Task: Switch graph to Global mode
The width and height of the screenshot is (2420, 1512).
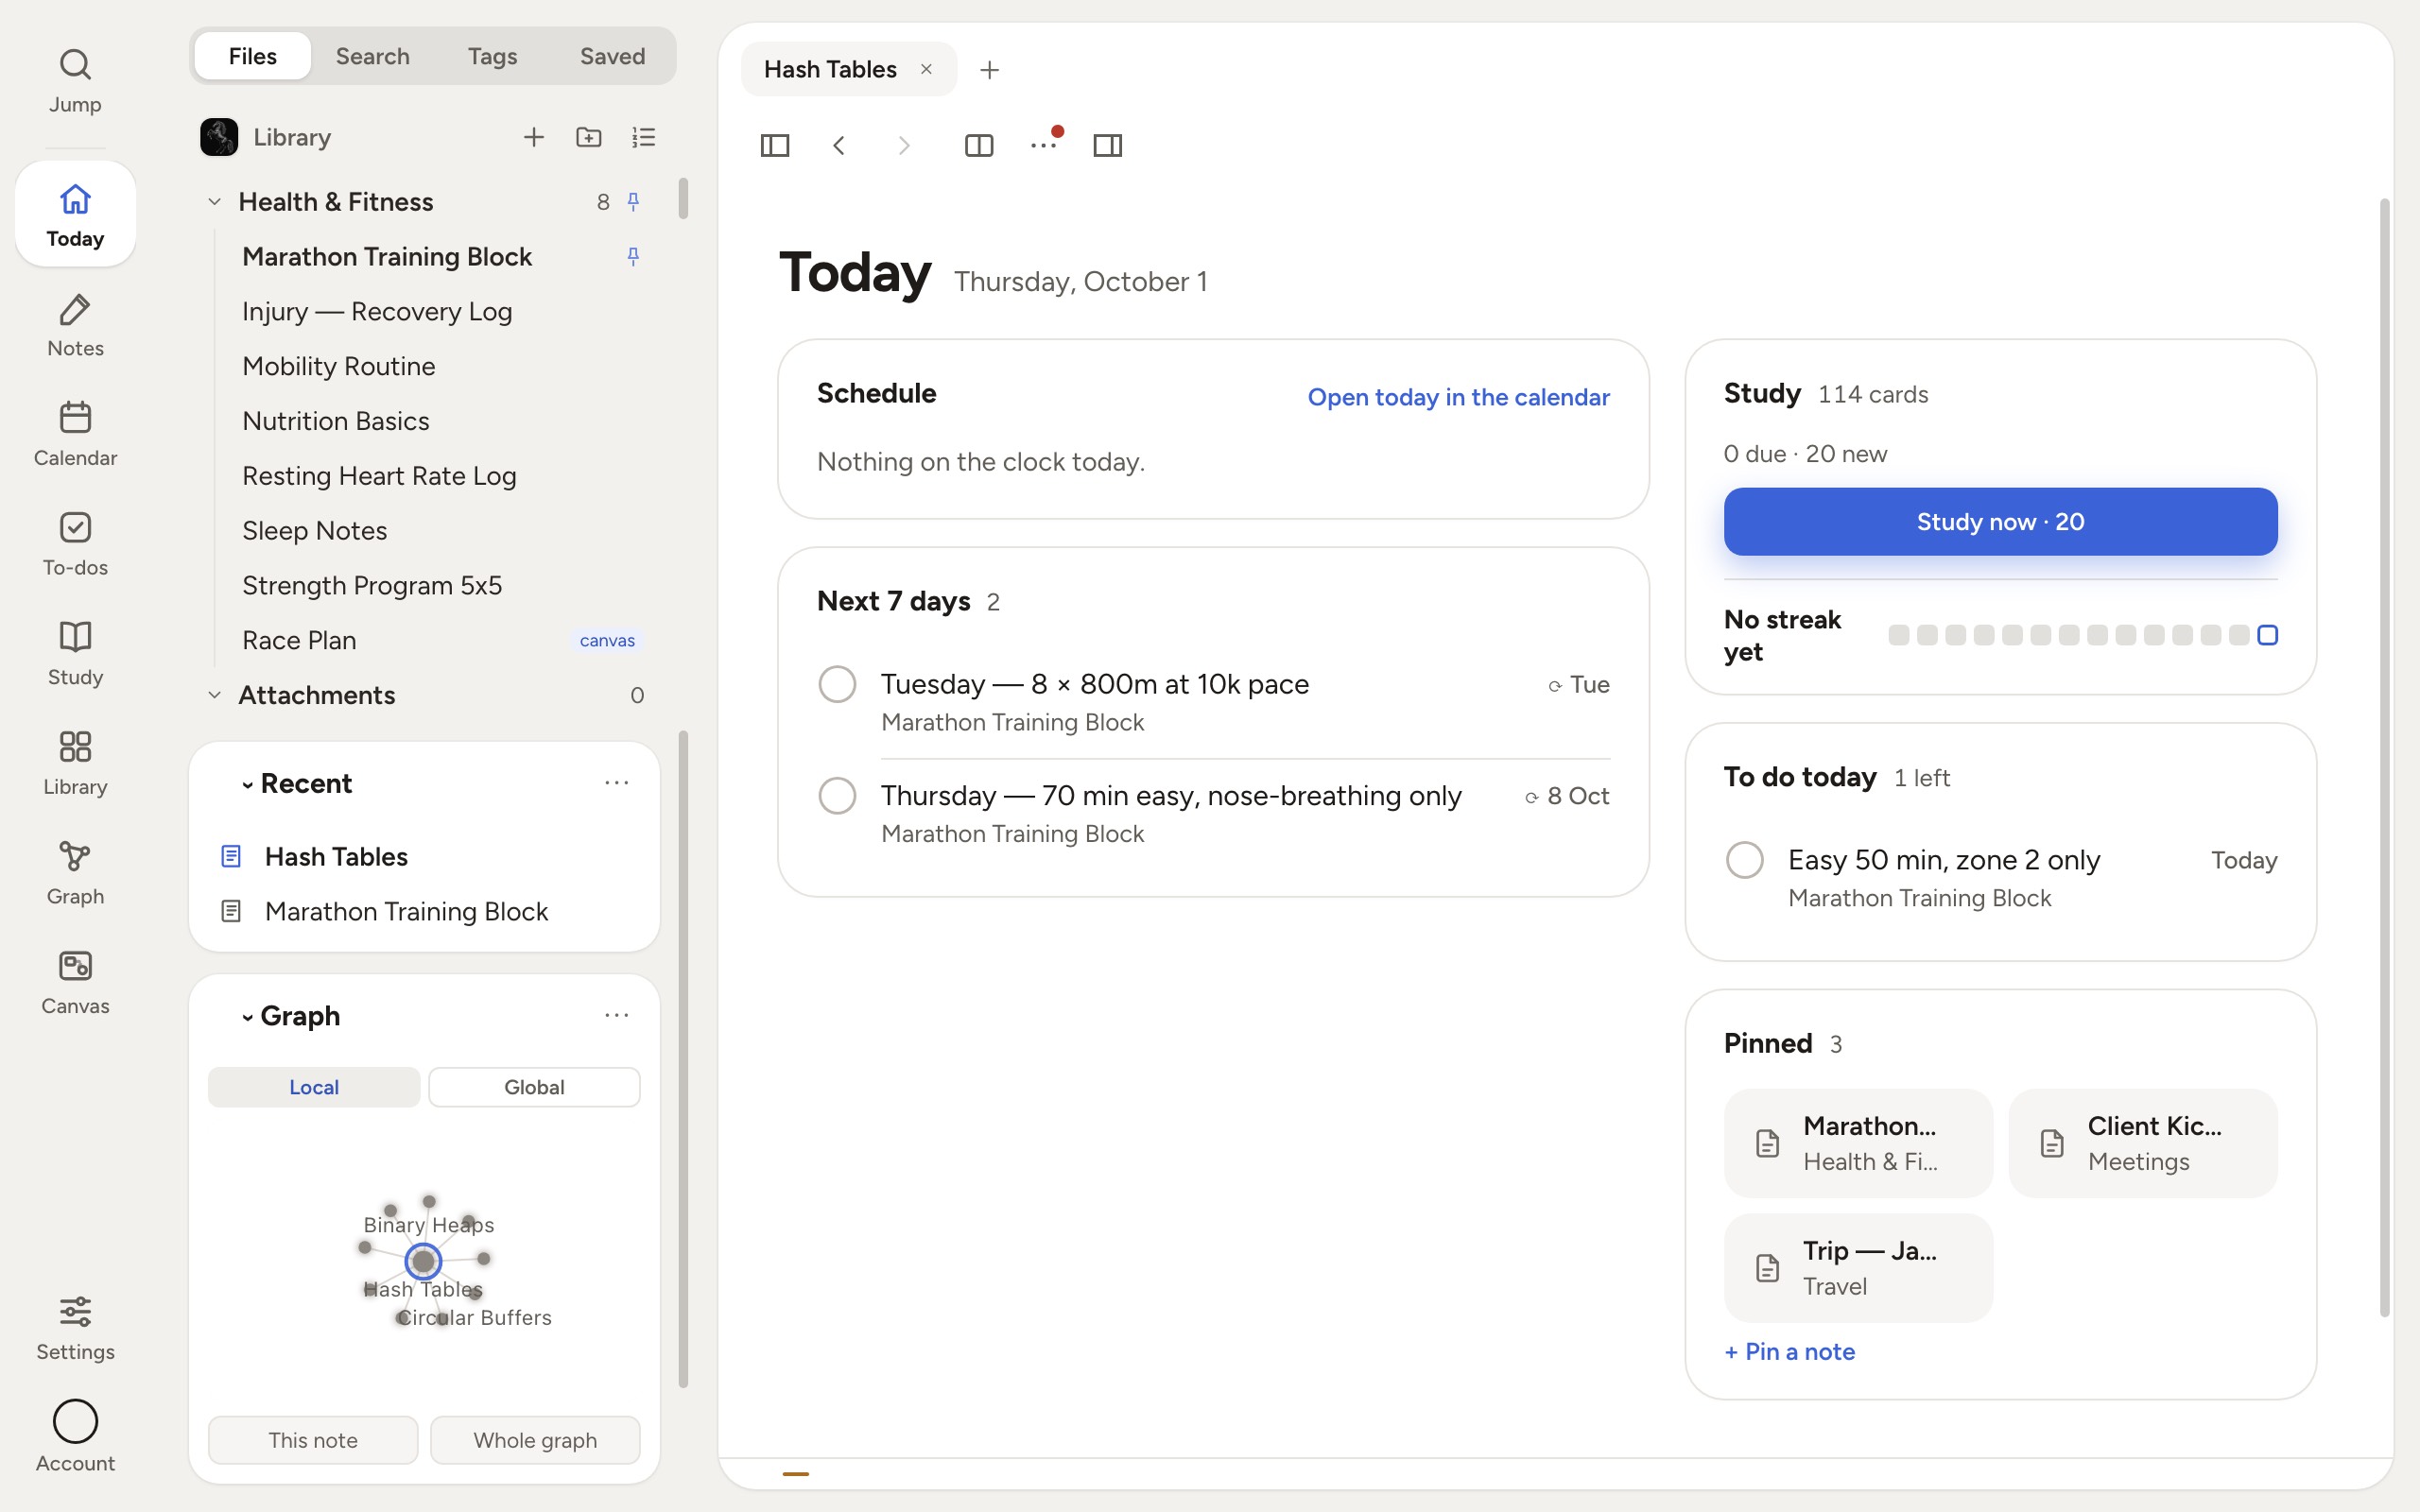Action: pos(534,1087)
